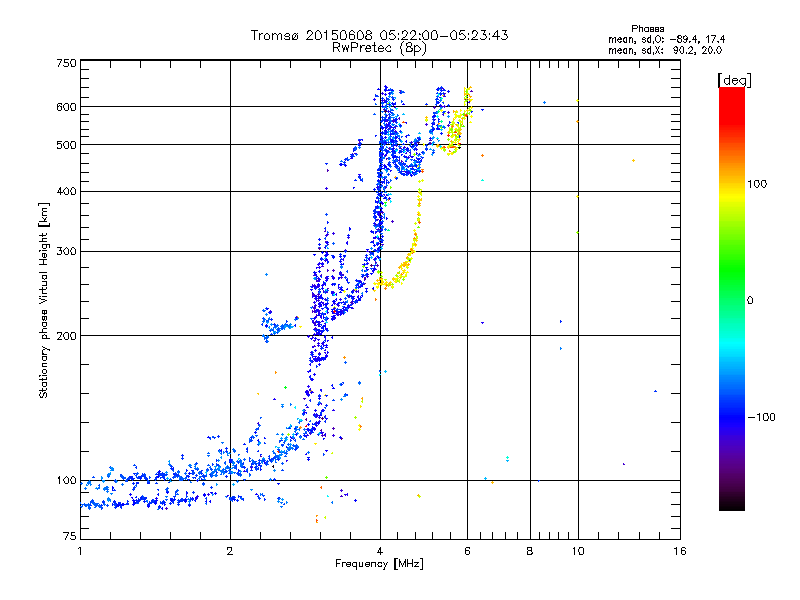Viewport: 800px width, 600px height.
Task: Click the '4' frequency axis label
Action: (380, 551)
